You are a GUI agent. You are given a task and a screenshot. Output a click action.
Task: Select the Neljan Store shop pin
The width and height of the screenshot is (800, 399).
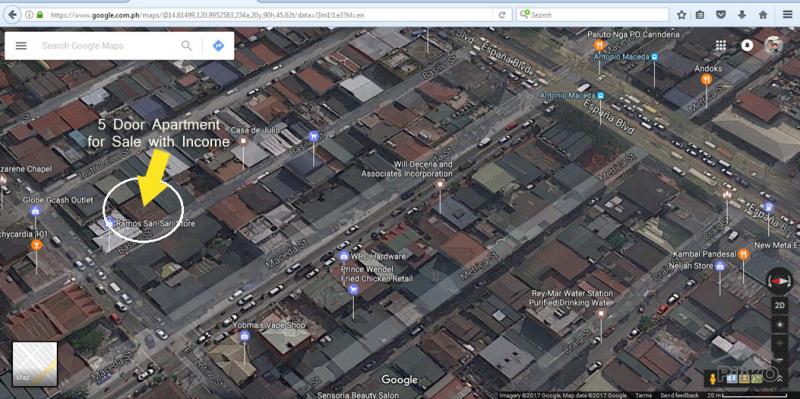click(x=720, y=265)
